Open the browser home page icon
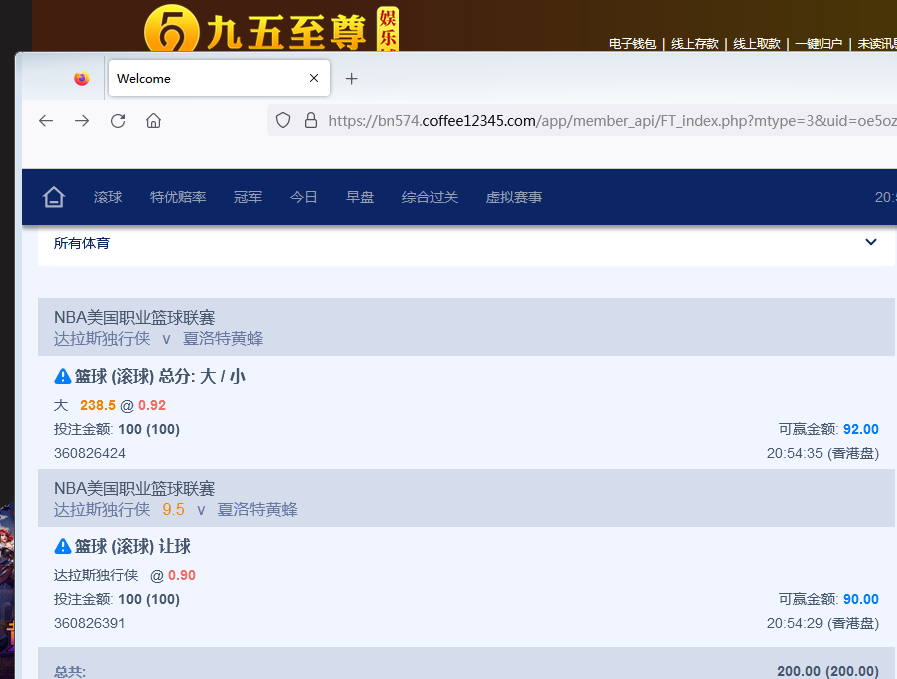The image size is (897, 679). 153,121
